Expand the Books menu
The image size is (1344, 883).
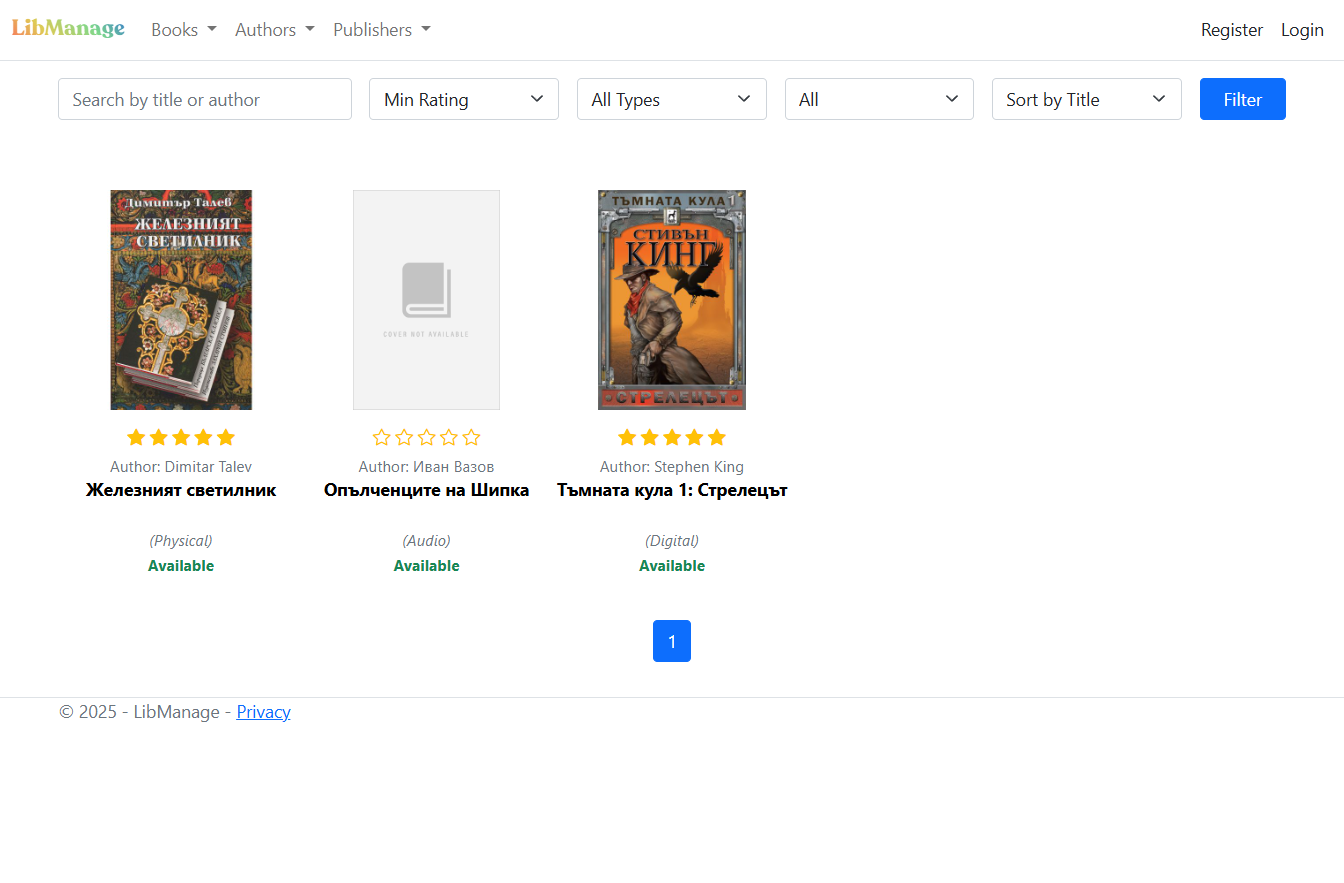[184, 30]
